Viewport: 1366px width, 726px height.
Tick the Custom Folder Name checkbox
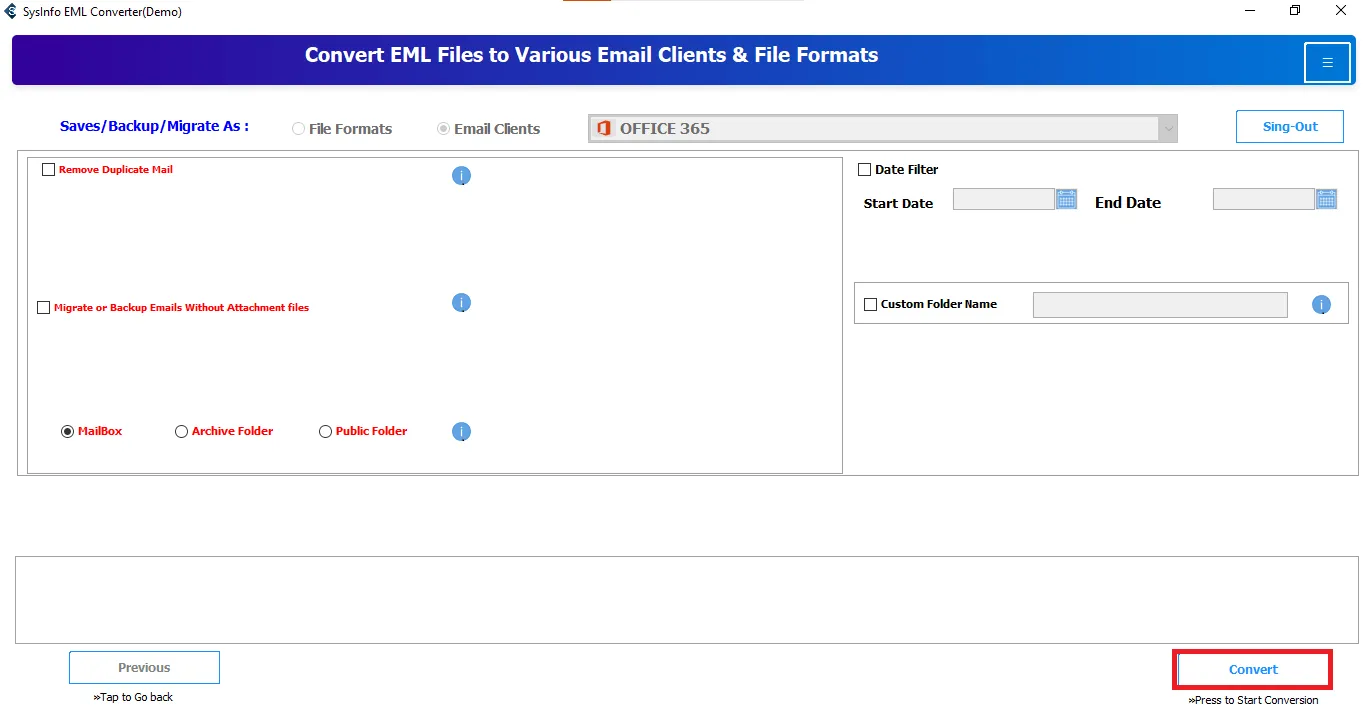click(870, 305)
